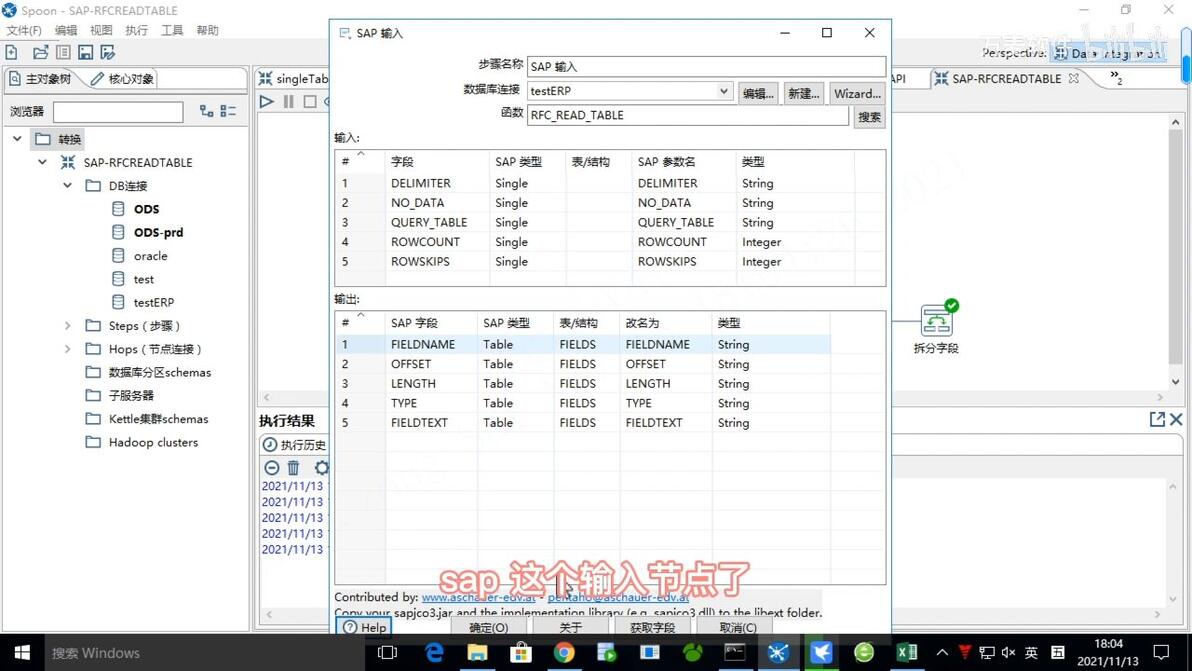
Task: Click the 获取字段 button
Action: point(652,627)
